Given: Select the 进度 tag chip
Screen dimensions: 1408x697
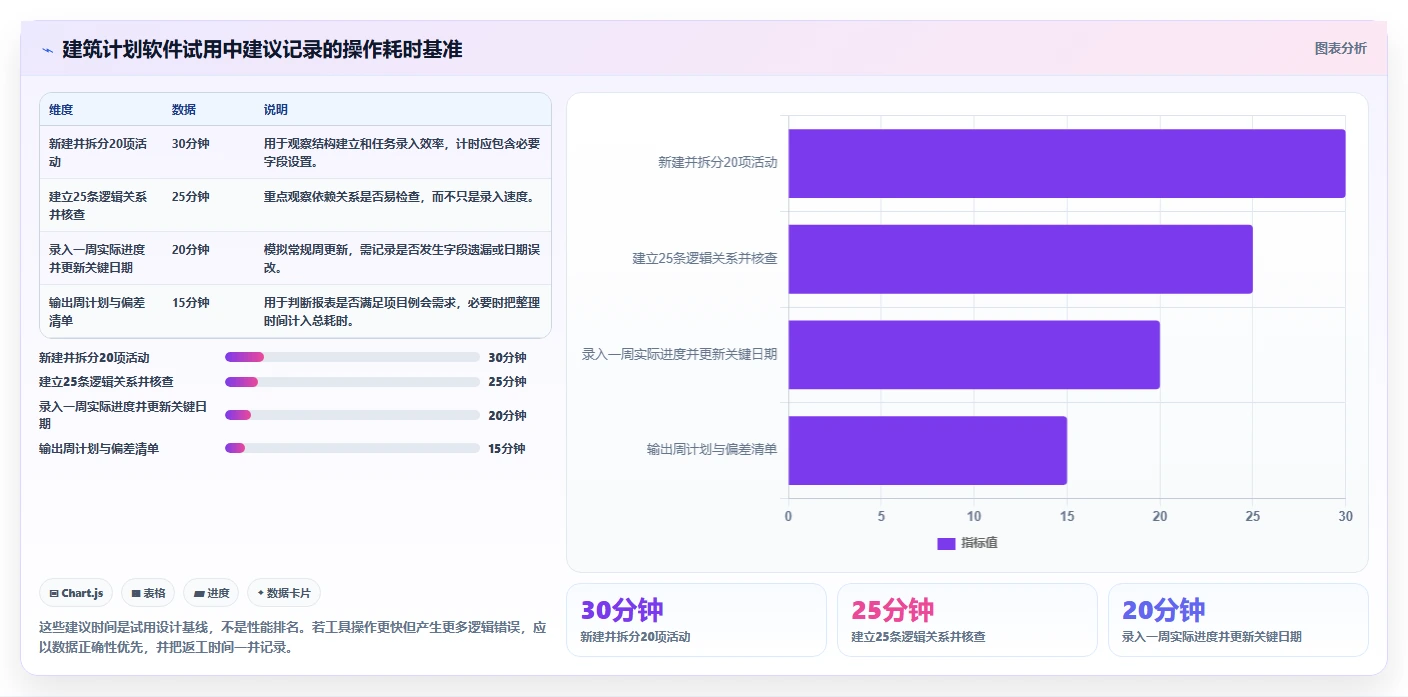Looking at the screenshot, I should (211, 593).
